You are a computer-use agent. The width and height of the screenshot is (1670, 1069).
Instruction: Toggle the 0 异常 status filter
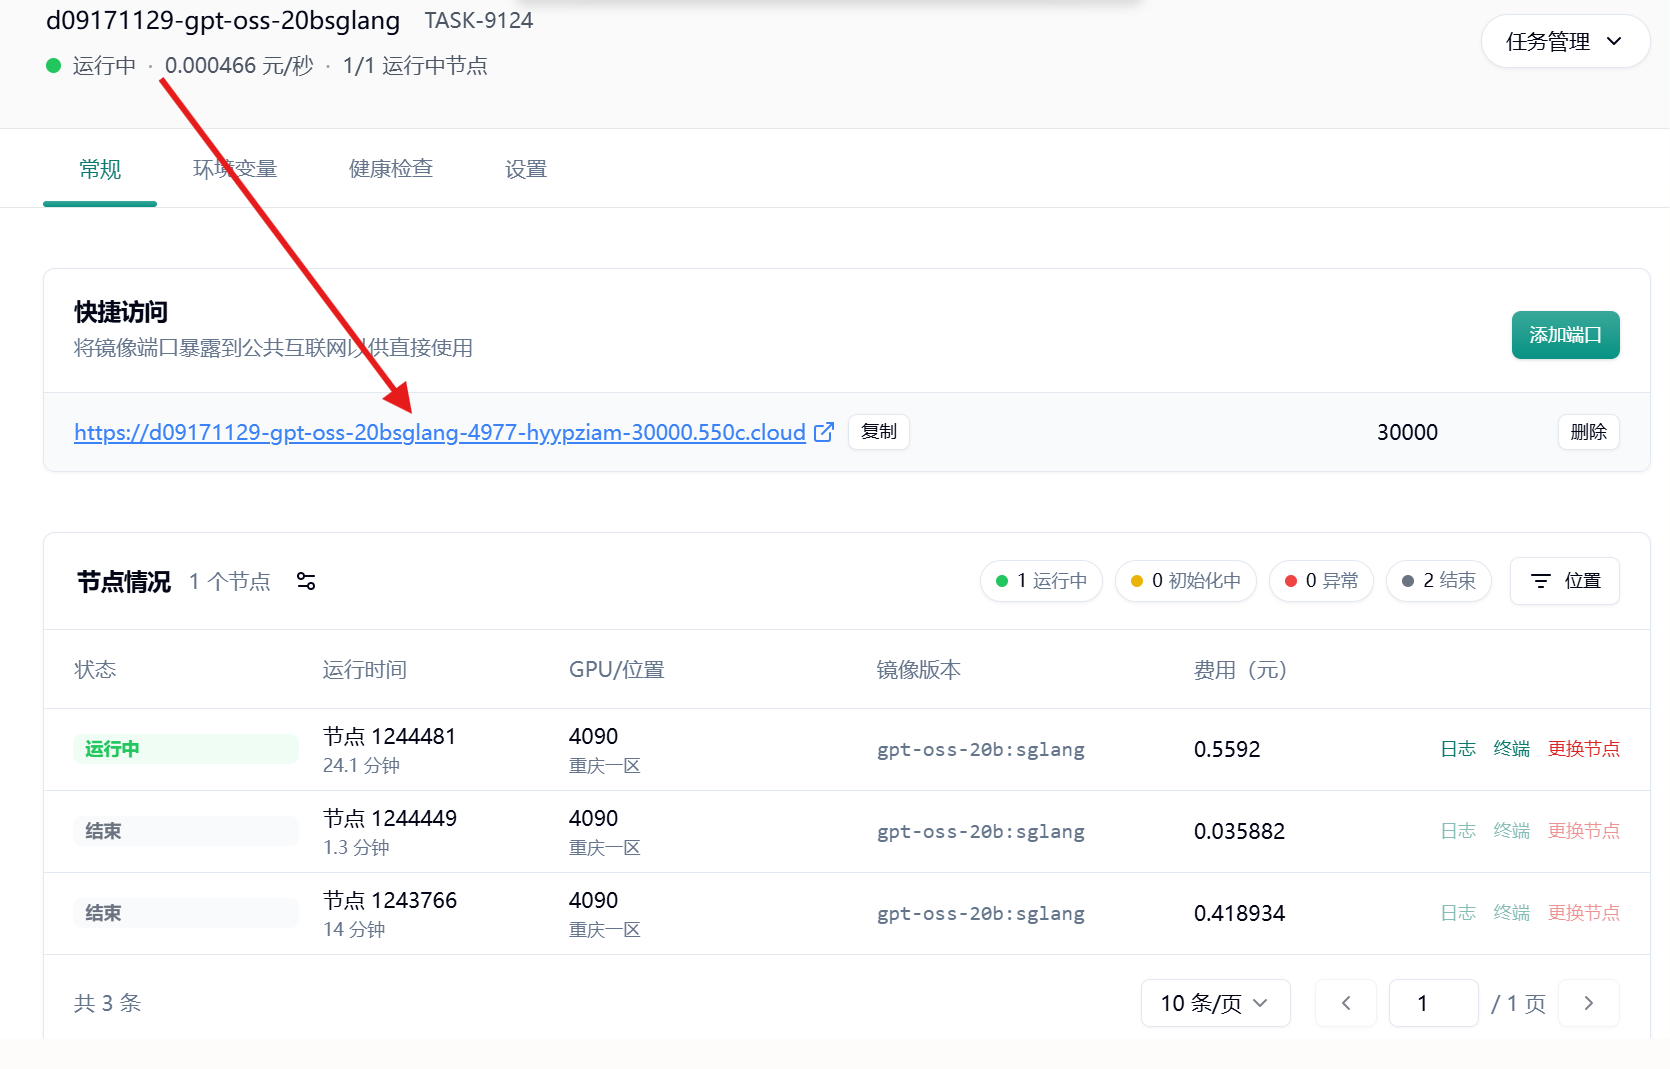[x=1321, y=581]
